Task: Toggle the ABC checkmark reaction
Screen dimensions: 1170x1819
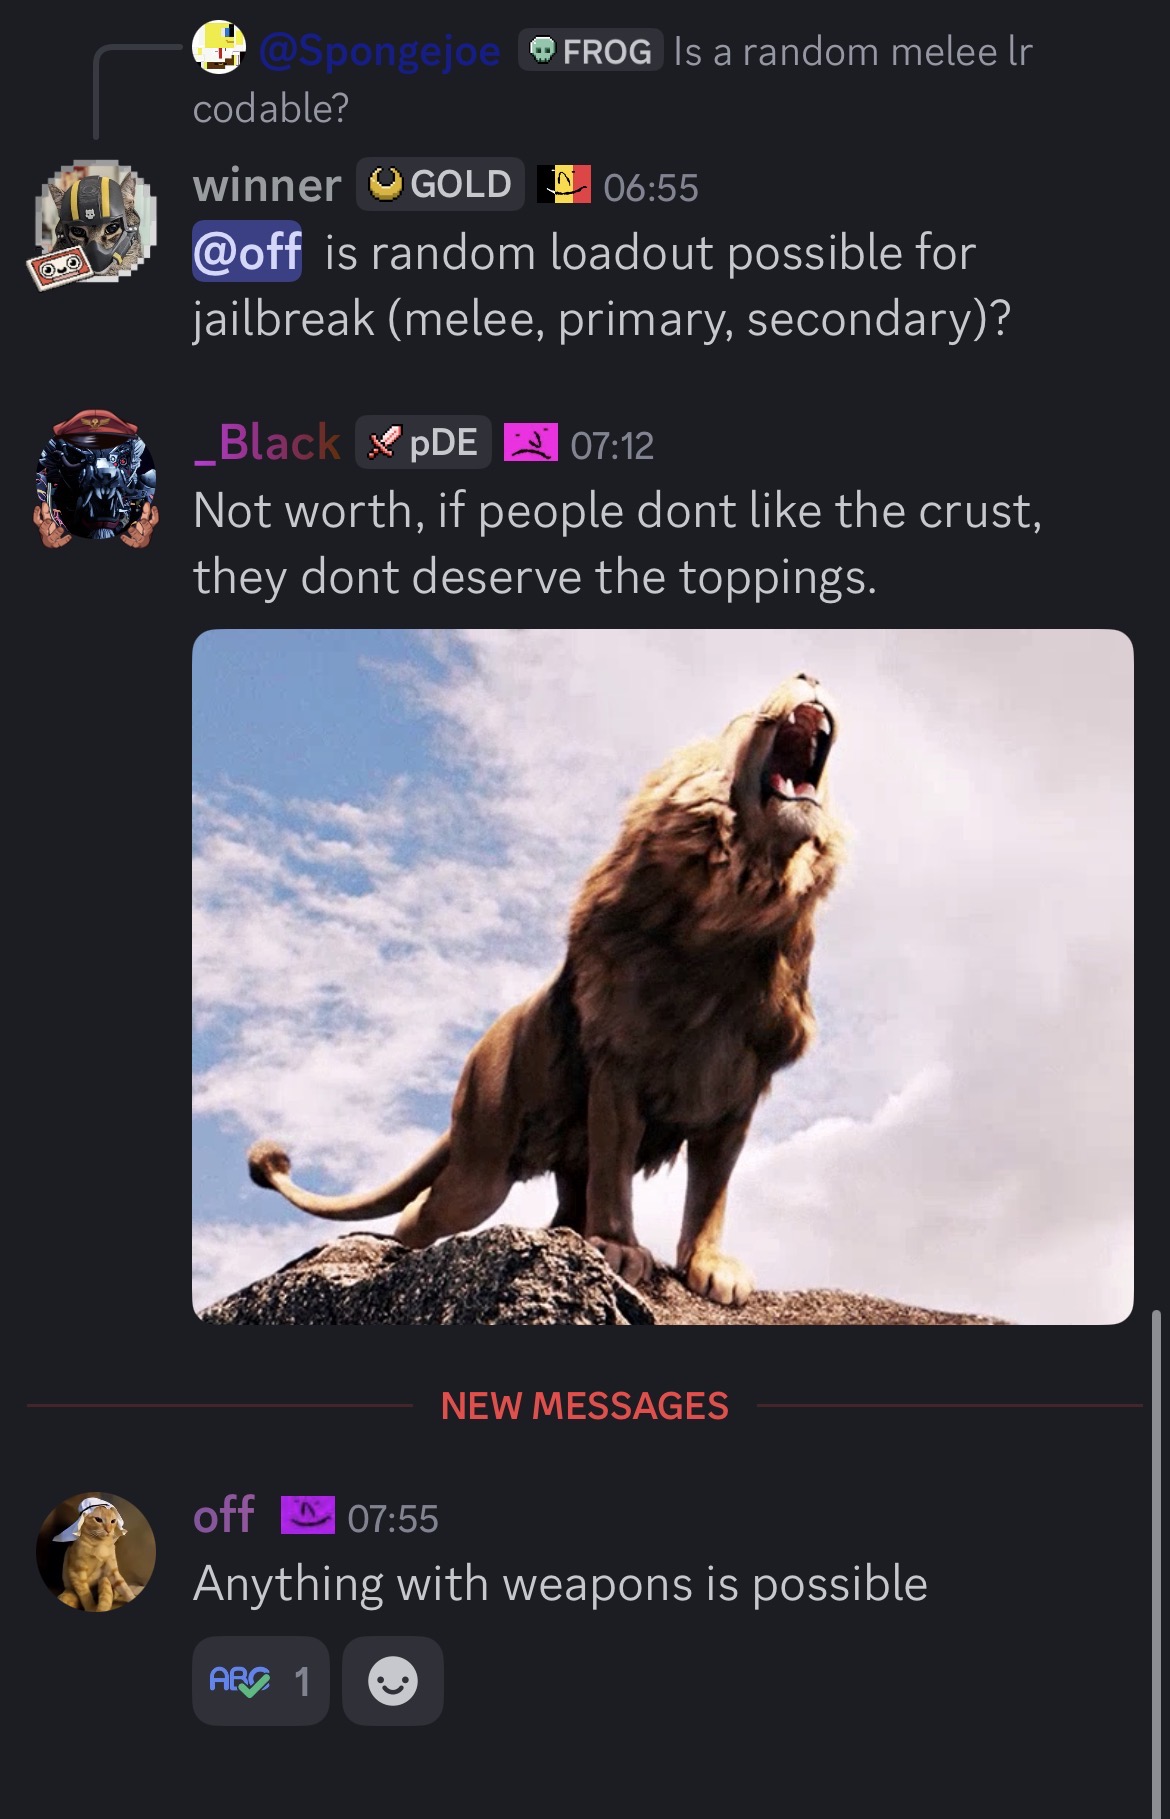Action: (260, 1681)
